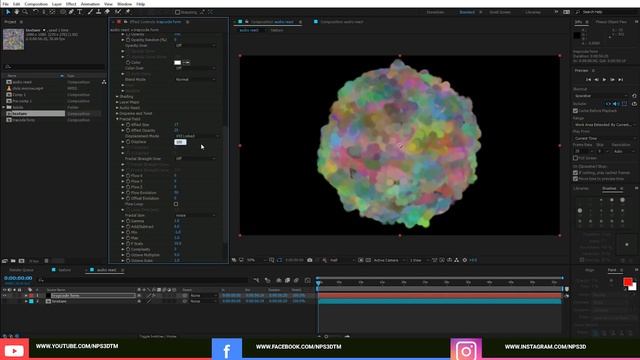Open the Effect menu

pyautogui.click(x=71, y=4)
